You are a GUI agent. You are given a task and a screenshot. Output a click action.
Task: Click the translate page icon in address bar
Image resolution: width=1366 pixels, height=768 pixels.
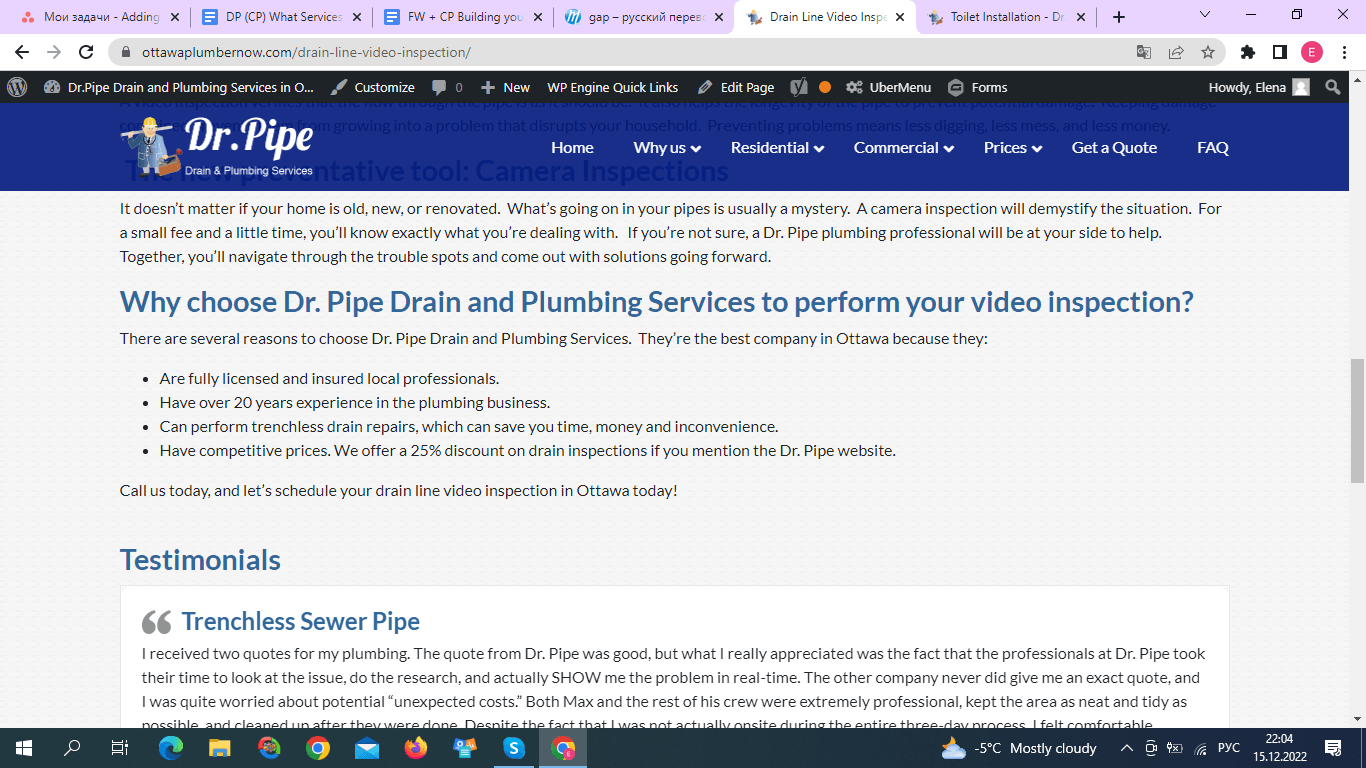coord(1144,52)
